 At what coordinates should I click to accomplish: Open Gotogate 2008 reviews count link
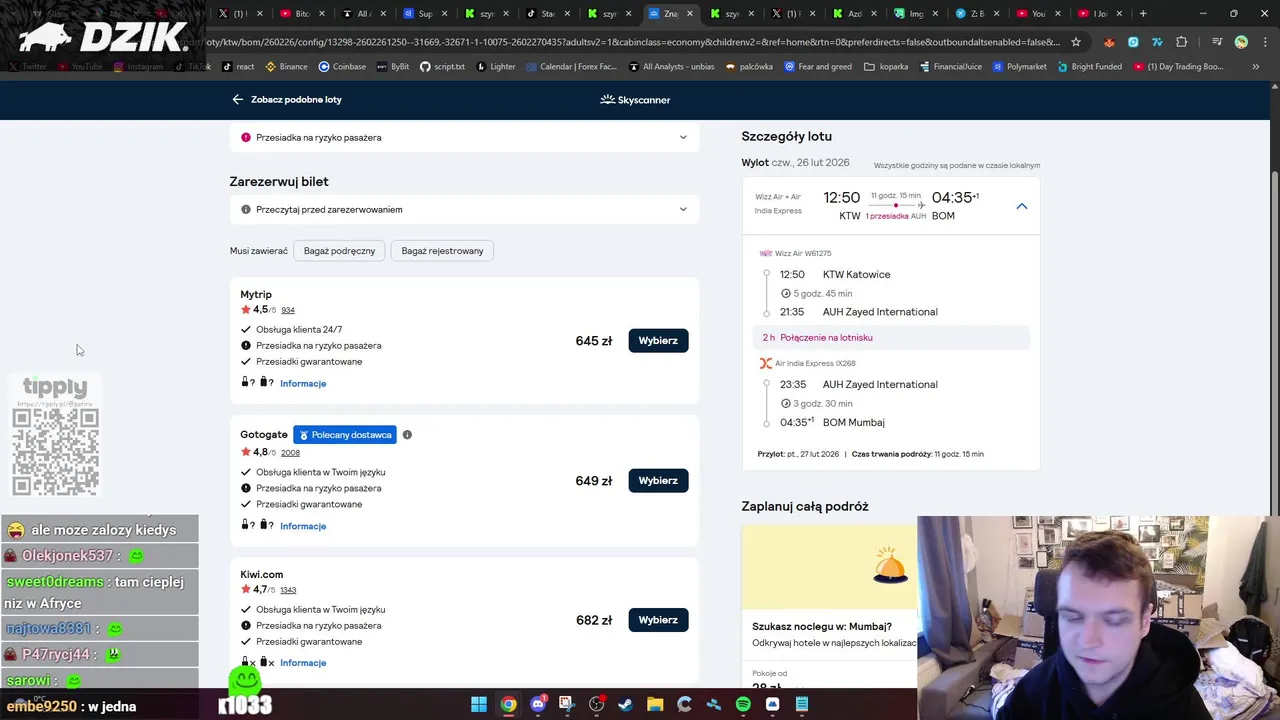tap(290, 453)
